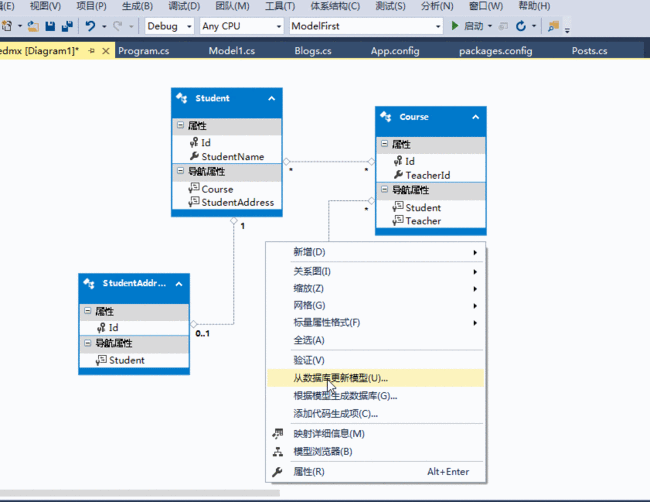This screenshot has height=502, width=650.
Task: Click the refresh/restart circular arrow icon
Action: [x=521, y=26]
